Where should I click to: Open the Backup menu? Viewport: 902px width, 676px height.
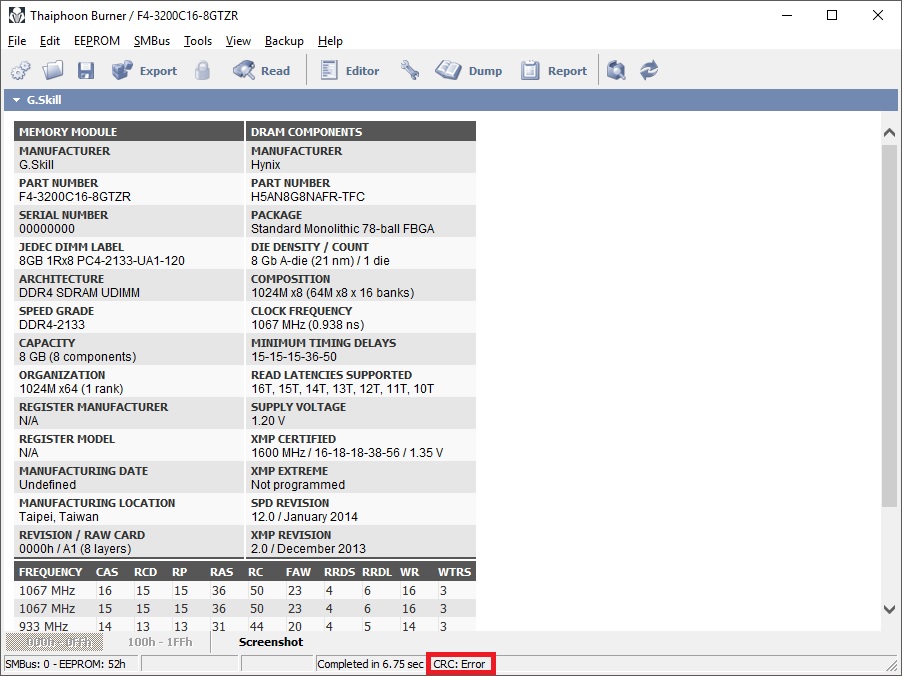[x=284, y=41]
